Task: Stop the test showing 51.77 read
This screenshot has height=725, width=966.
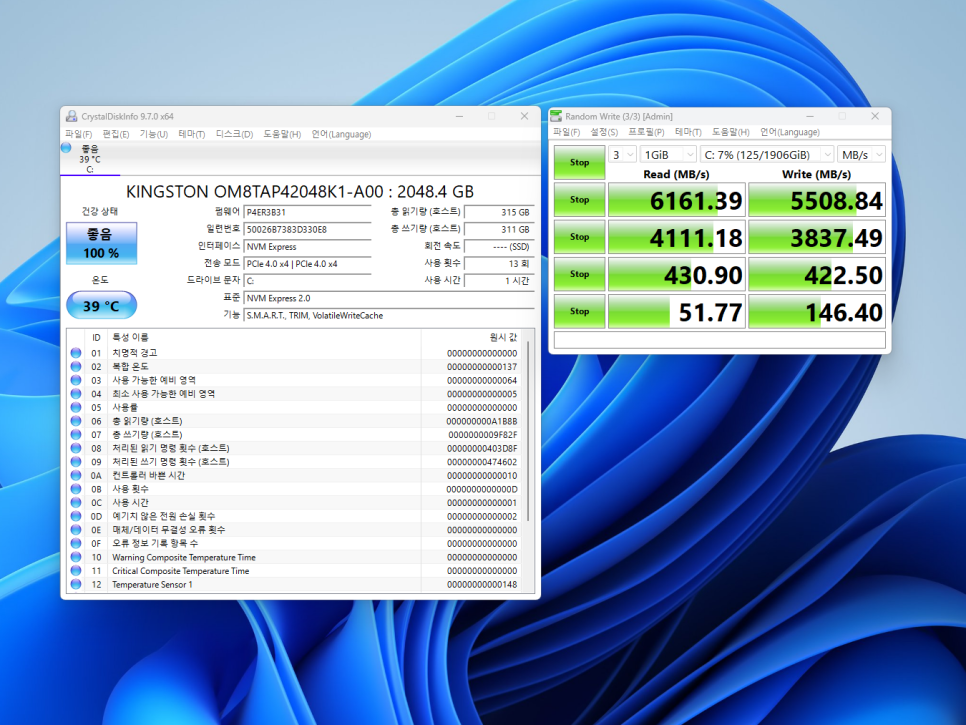Action: (x=579, y=311)
